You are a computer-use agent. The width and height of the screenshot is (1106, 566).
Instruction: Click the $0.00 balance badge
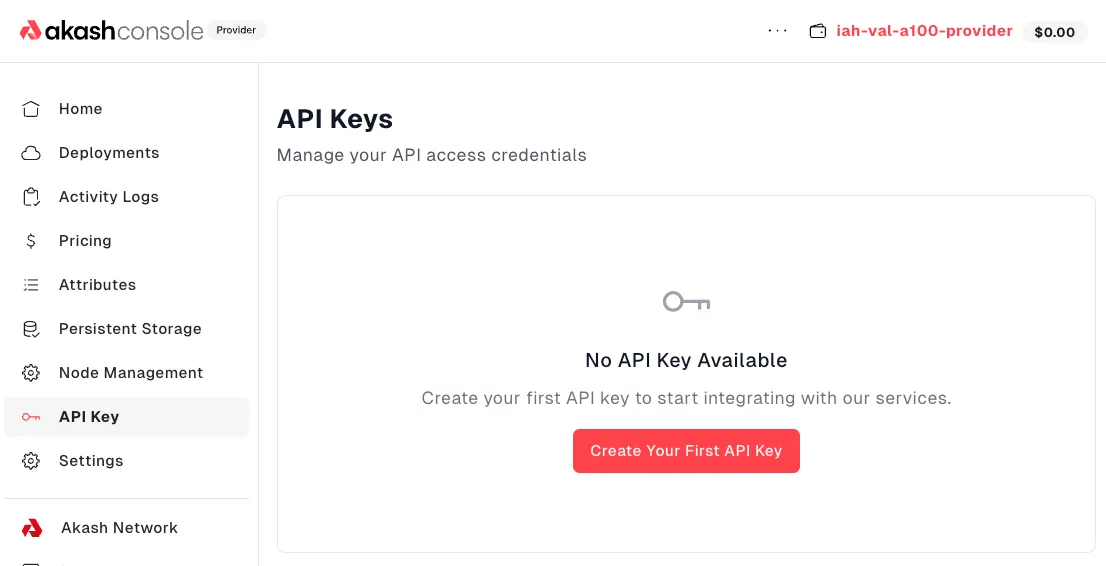pyautogui.click(x=1054, y=32)
